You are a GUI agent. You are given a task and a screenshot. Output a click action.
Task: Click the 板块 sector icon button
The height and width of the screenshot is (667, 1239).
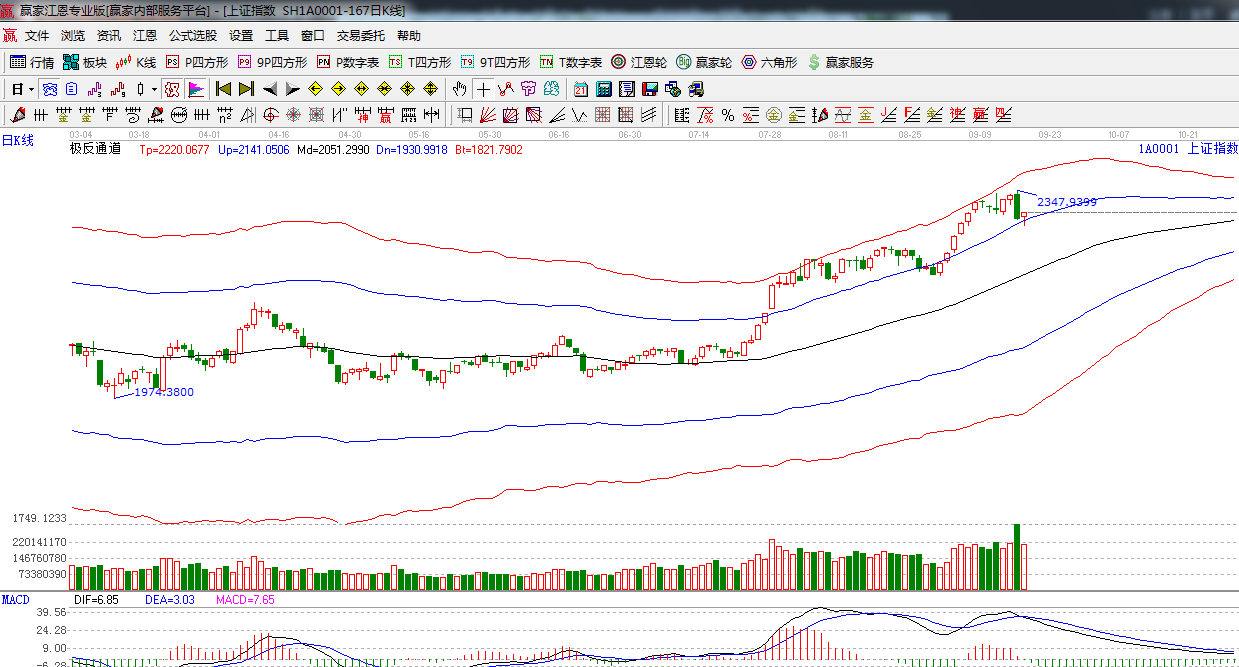click(x=84, y=62)
